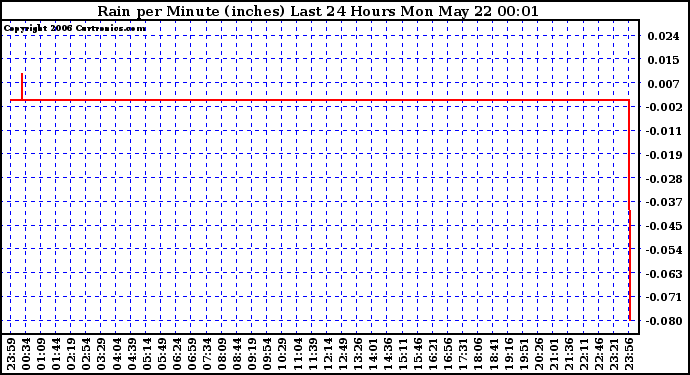Click the x-axis time label 19:16

(x=508, y=355)
